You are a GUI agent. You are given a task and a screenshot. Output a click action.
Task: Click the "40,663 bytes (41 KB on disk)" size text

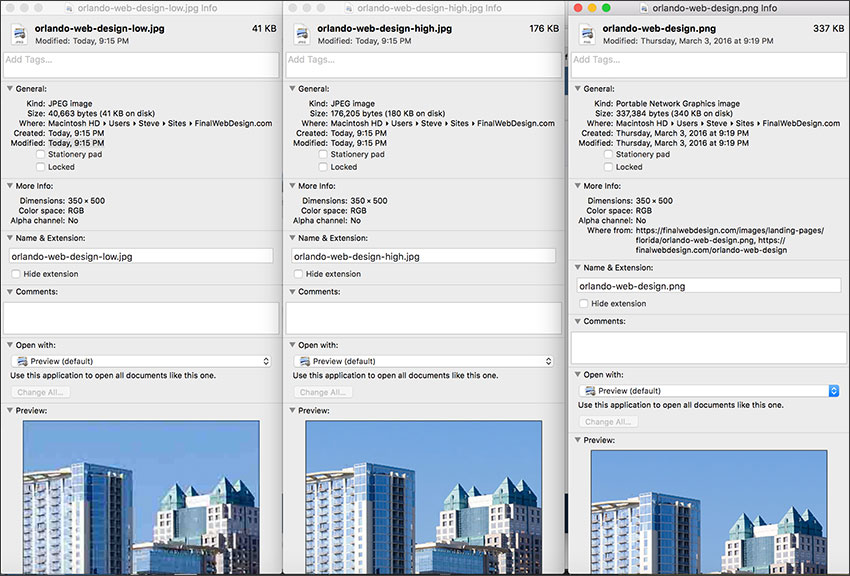point(101,113)
